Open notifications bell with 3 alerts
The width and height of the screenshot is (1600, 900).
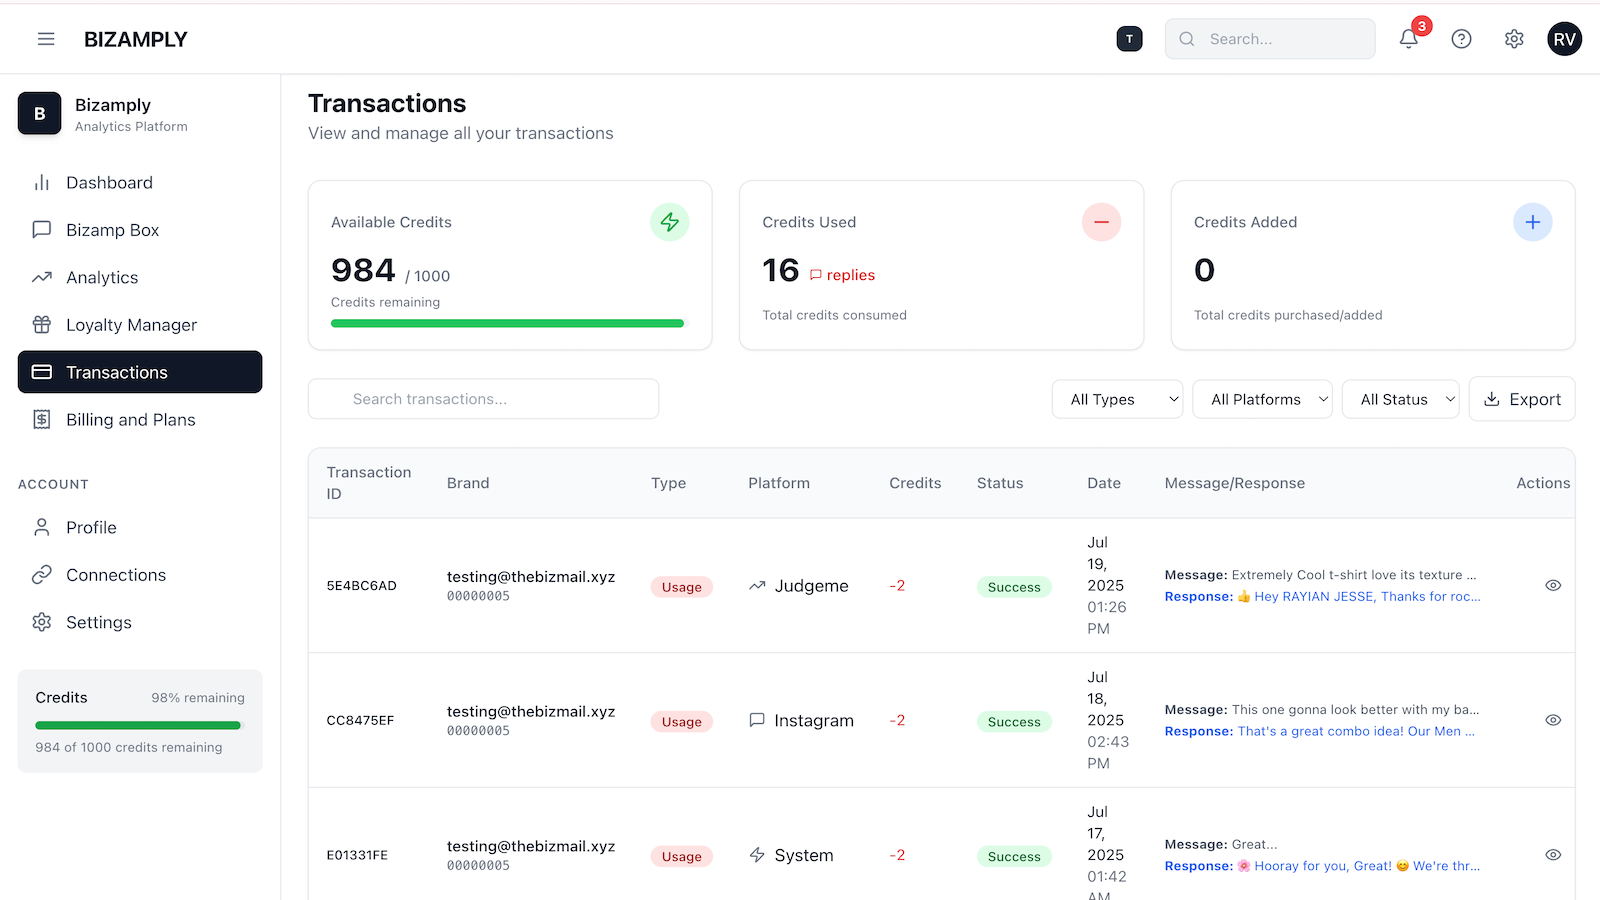[x=1409, y=39]
